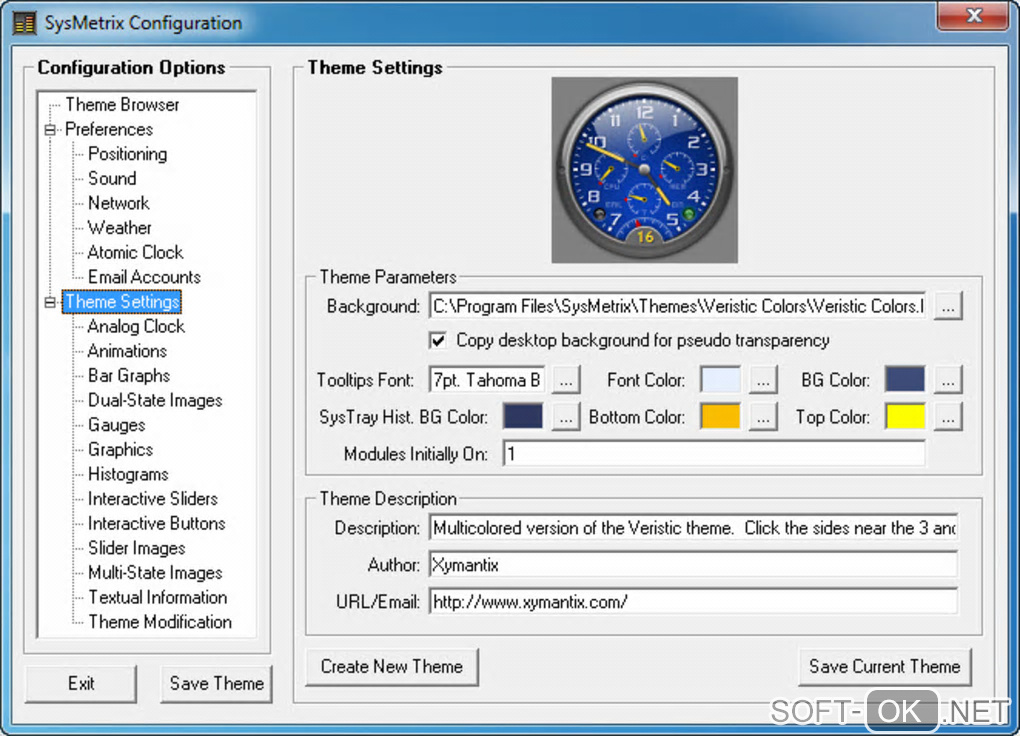This screenshot has height=736, width=1020.
Task: Click the Save Current Theme button
Action: click(x=885, y=667)
